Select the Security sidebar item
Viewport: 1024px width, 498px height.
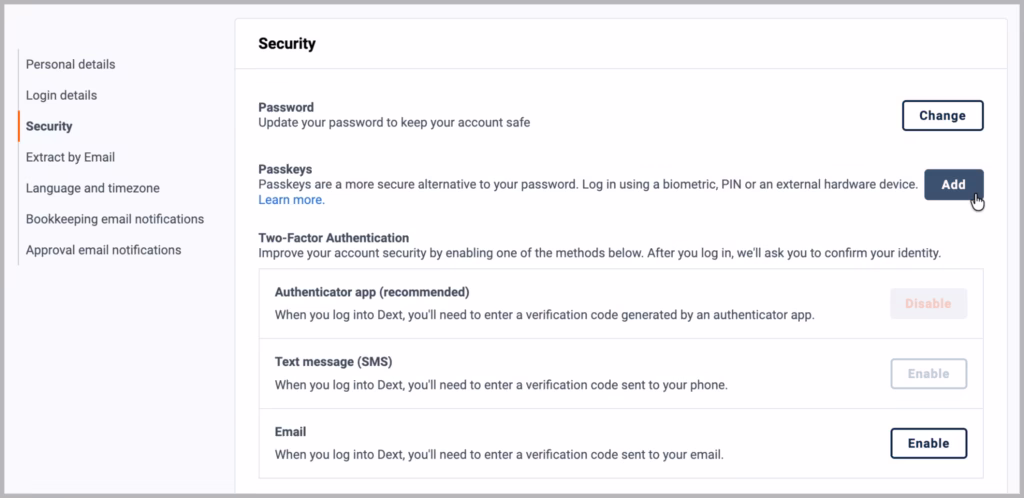pos(49,126)
